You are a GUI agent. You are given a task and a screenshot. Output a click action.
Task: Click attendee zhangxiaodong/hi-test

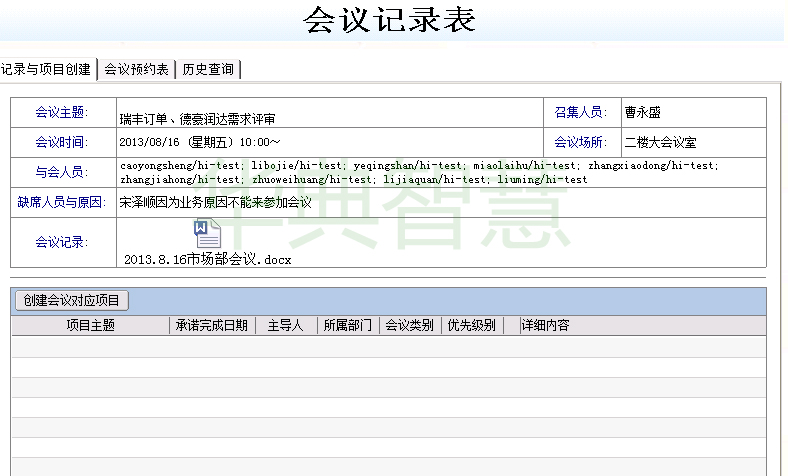click(653, 165)
